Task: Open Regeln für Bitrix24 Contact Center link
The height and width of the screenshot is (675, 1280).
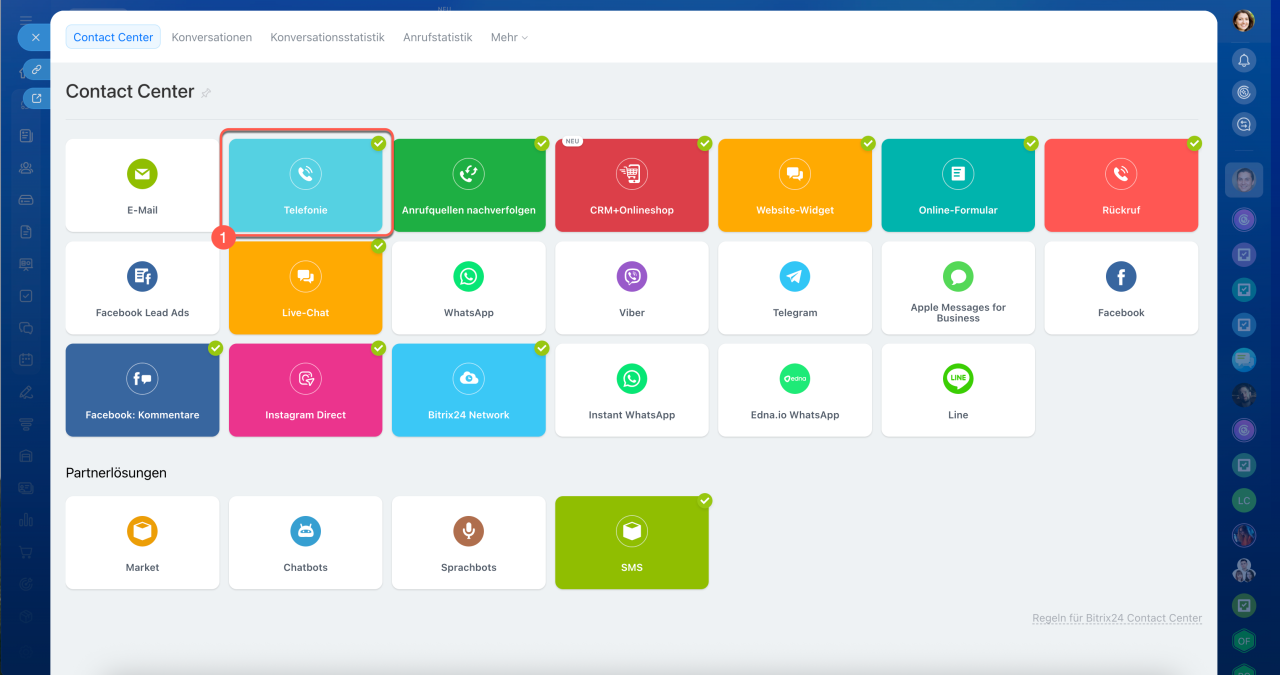Action: 1116,618
